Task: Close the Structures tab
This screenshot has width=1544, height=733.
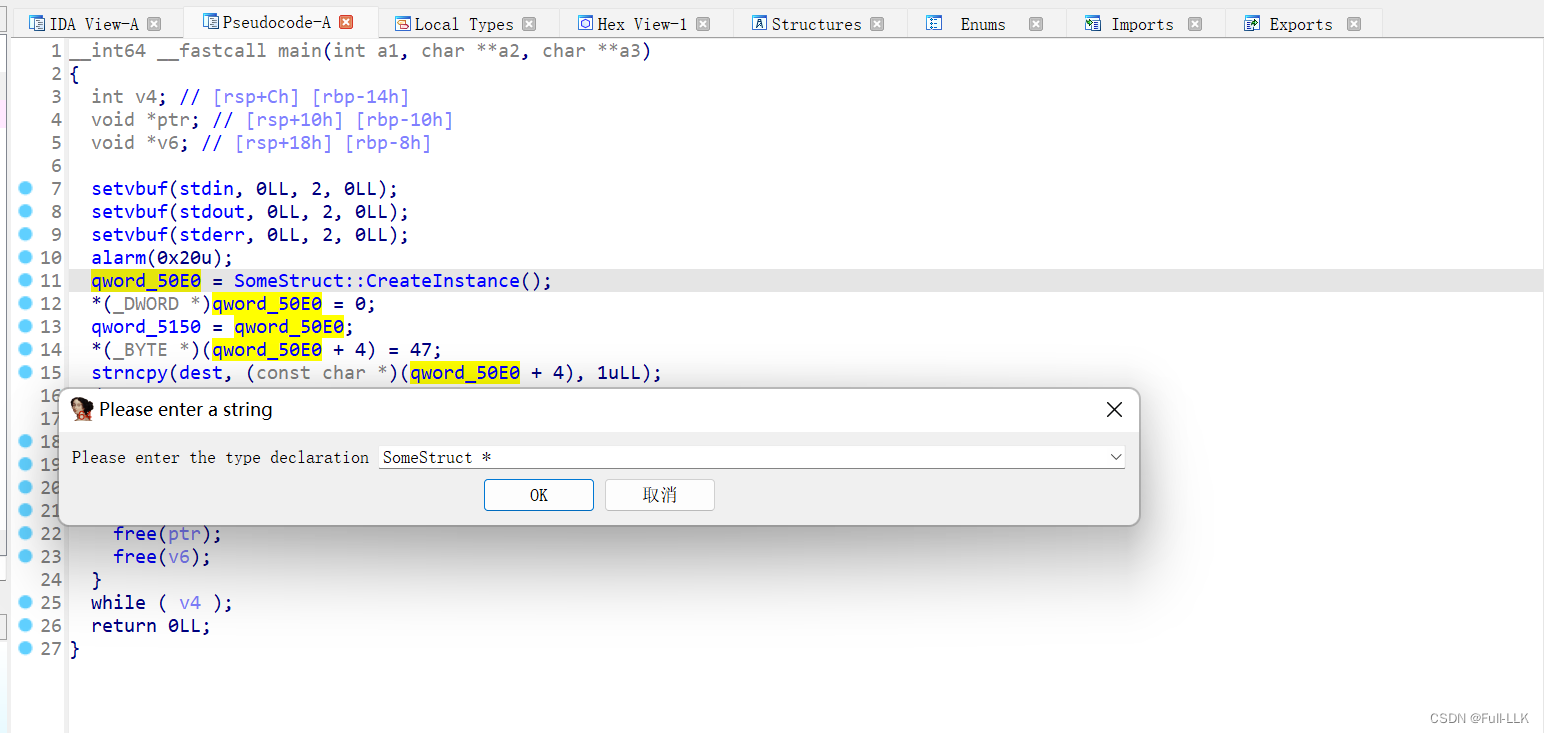Action: pos(877,24)
